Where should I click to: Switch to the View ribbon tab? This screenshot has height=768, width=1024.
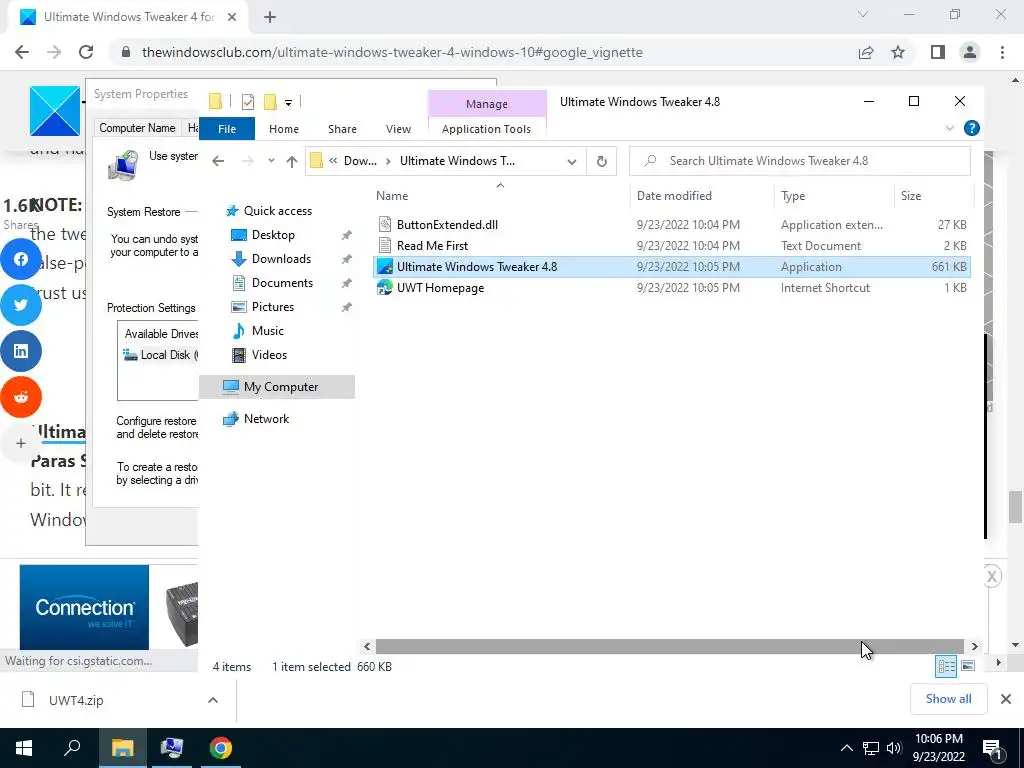coord(398,129)
